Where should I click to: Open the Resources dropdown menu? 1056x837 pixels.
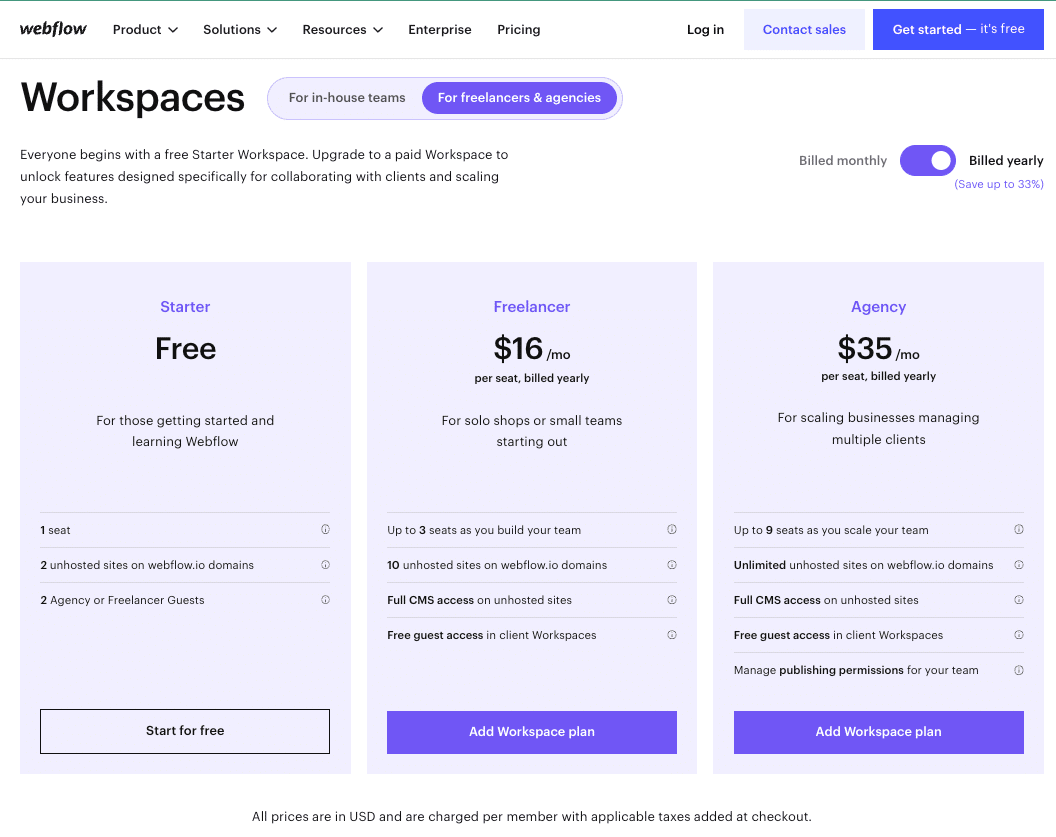(342, 30)
